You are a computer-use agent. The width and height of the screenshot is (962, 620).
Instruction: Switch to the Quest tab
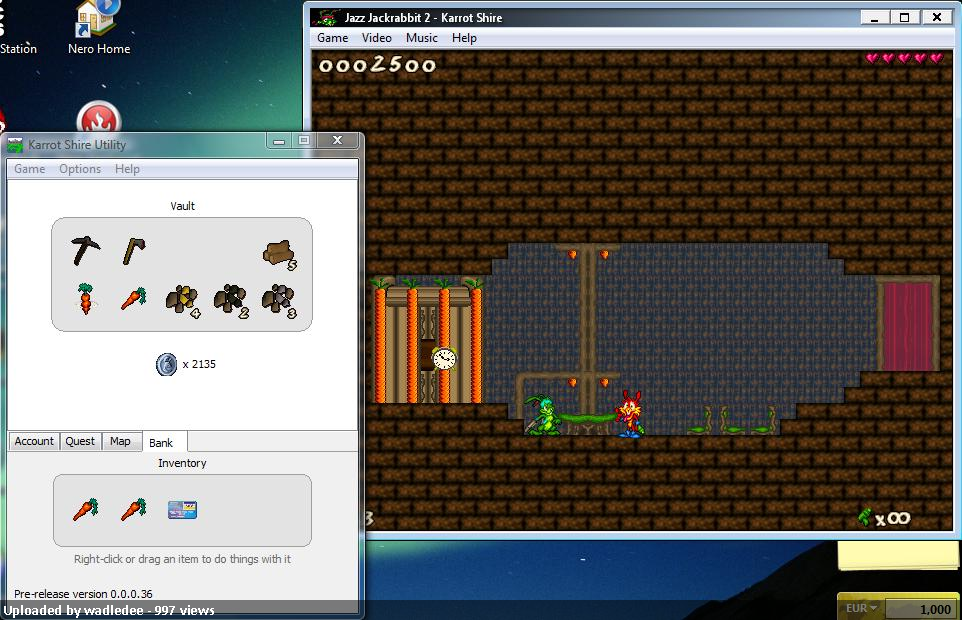pos(80,441)
